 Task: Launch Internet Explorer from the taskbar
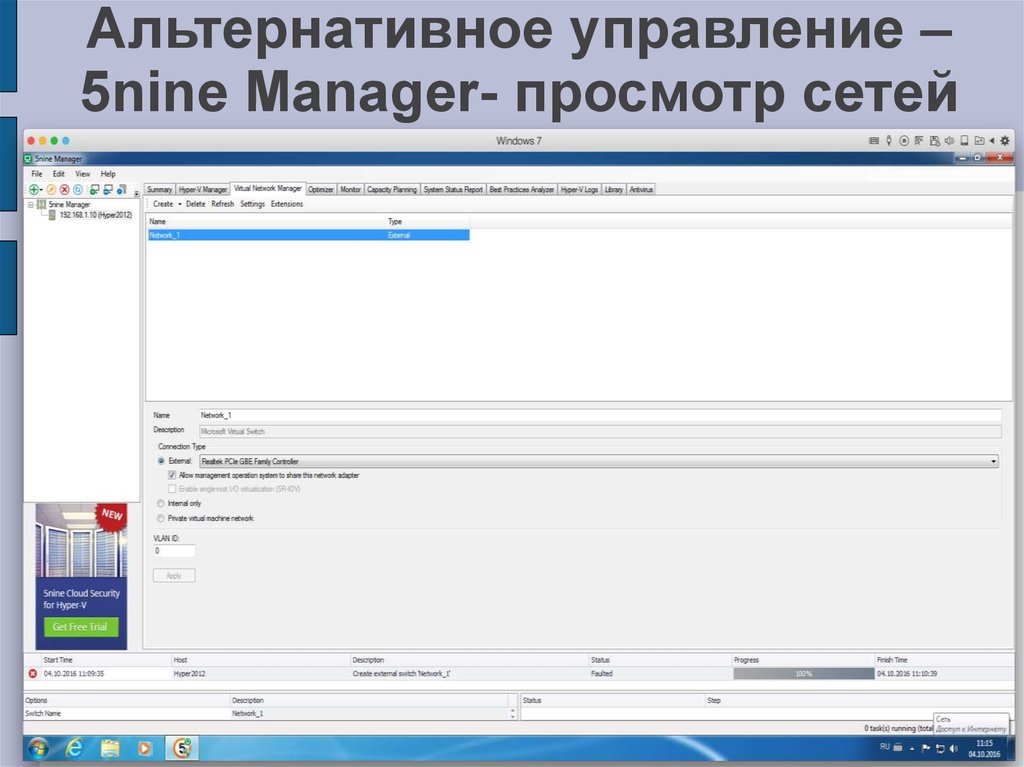[x=74, y=748]
